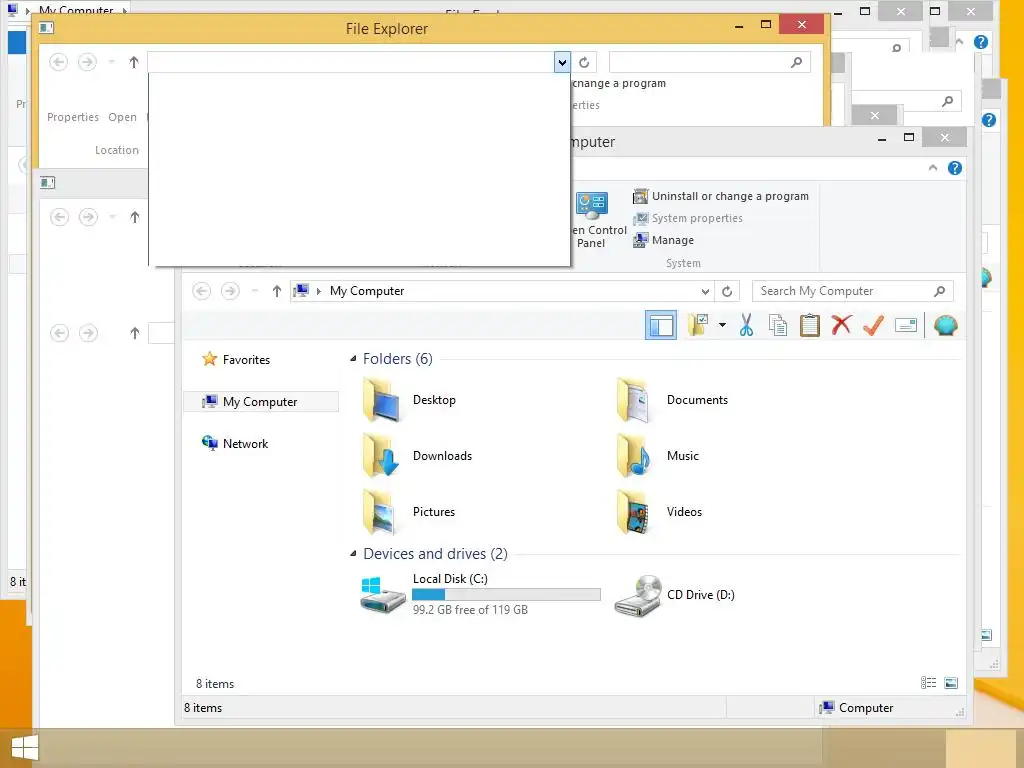Switch to large icons view
The image size is (1024, 768).
pyautogui.click(x=951, y=682)
